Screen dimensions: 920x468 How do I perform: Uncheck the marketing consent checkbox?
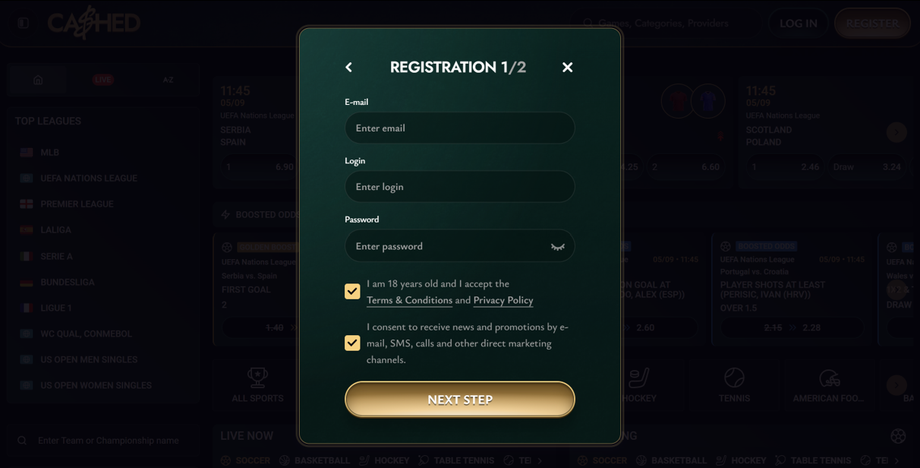click(352, 343)
